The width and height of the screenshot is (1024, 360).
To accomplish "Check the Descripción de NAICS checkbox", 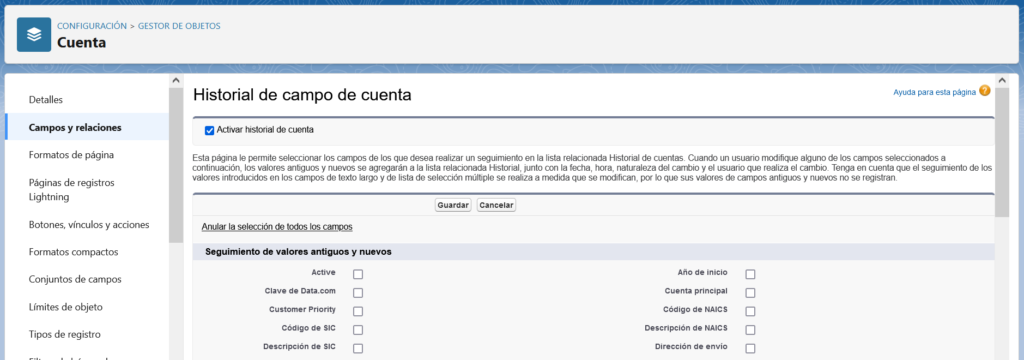I will point(750,330).
